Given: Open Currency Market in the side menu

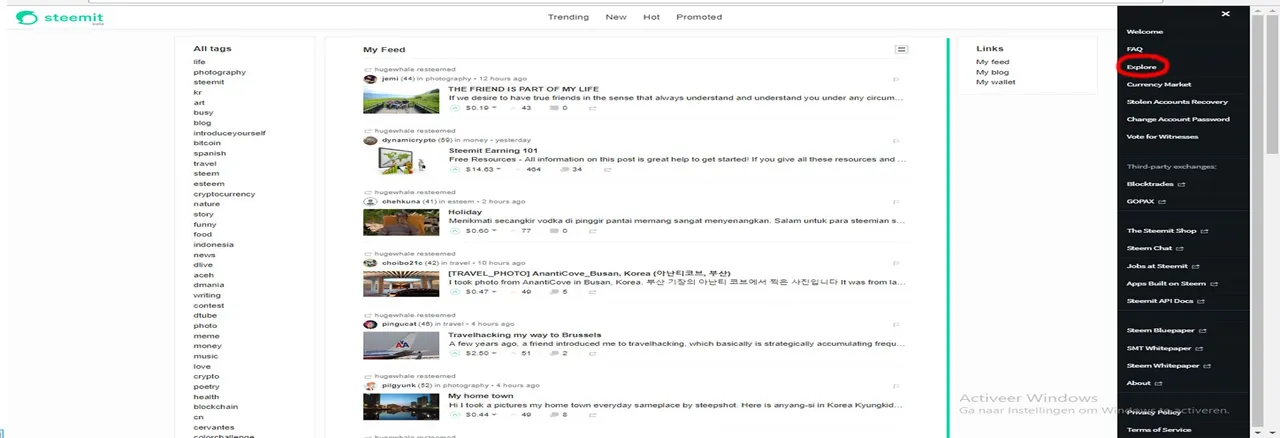Looking at the screenshot, I should 1158,84.
